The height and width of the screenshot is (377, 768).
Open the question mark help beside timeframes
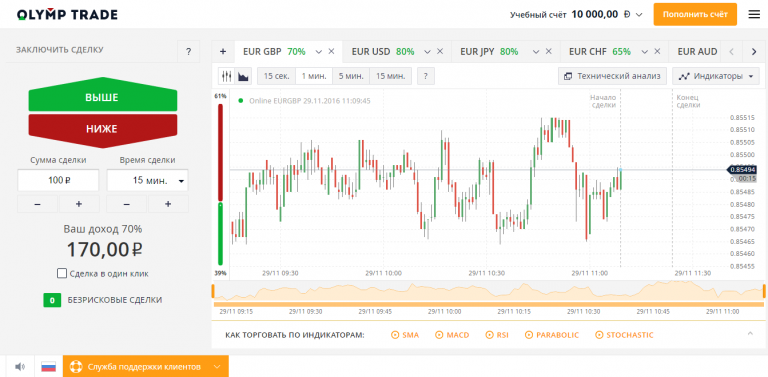click(426, 76)
